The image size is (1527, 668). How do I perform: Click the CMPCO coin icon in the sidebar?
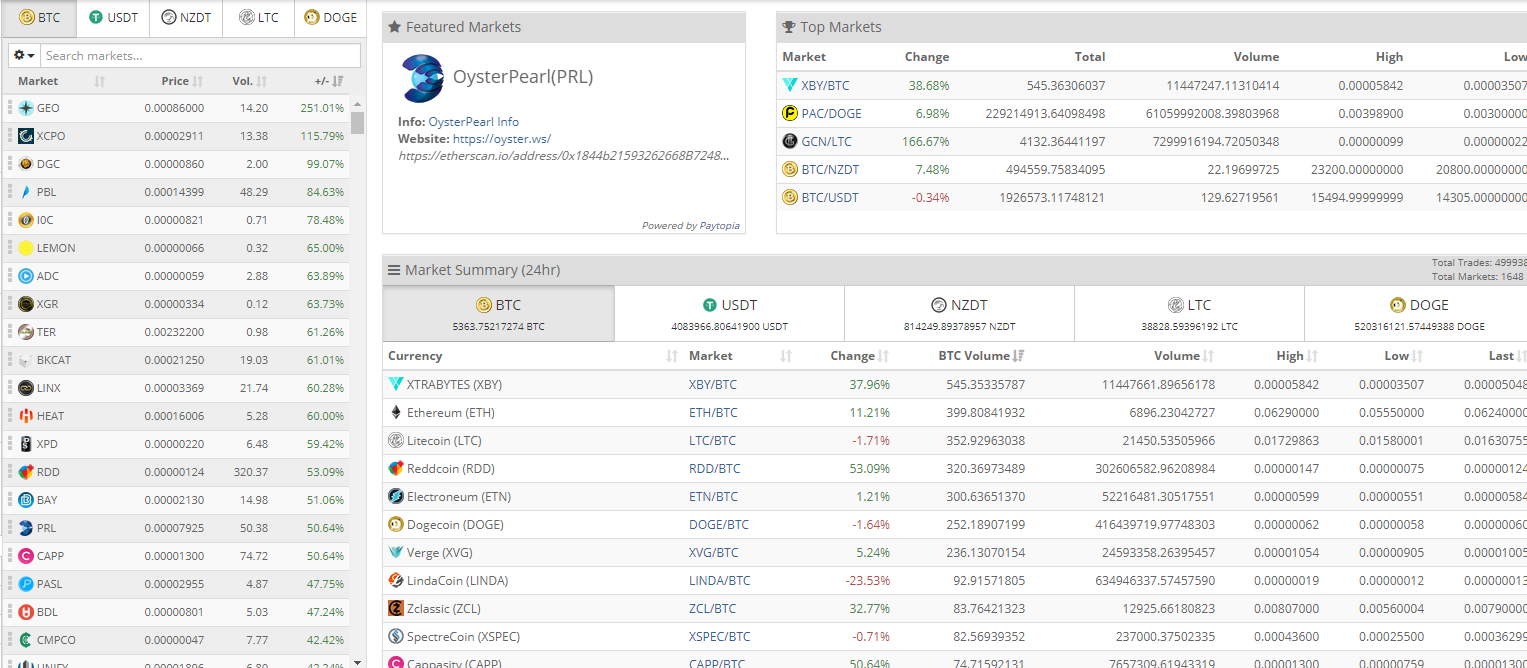click(x=26, y=640)
